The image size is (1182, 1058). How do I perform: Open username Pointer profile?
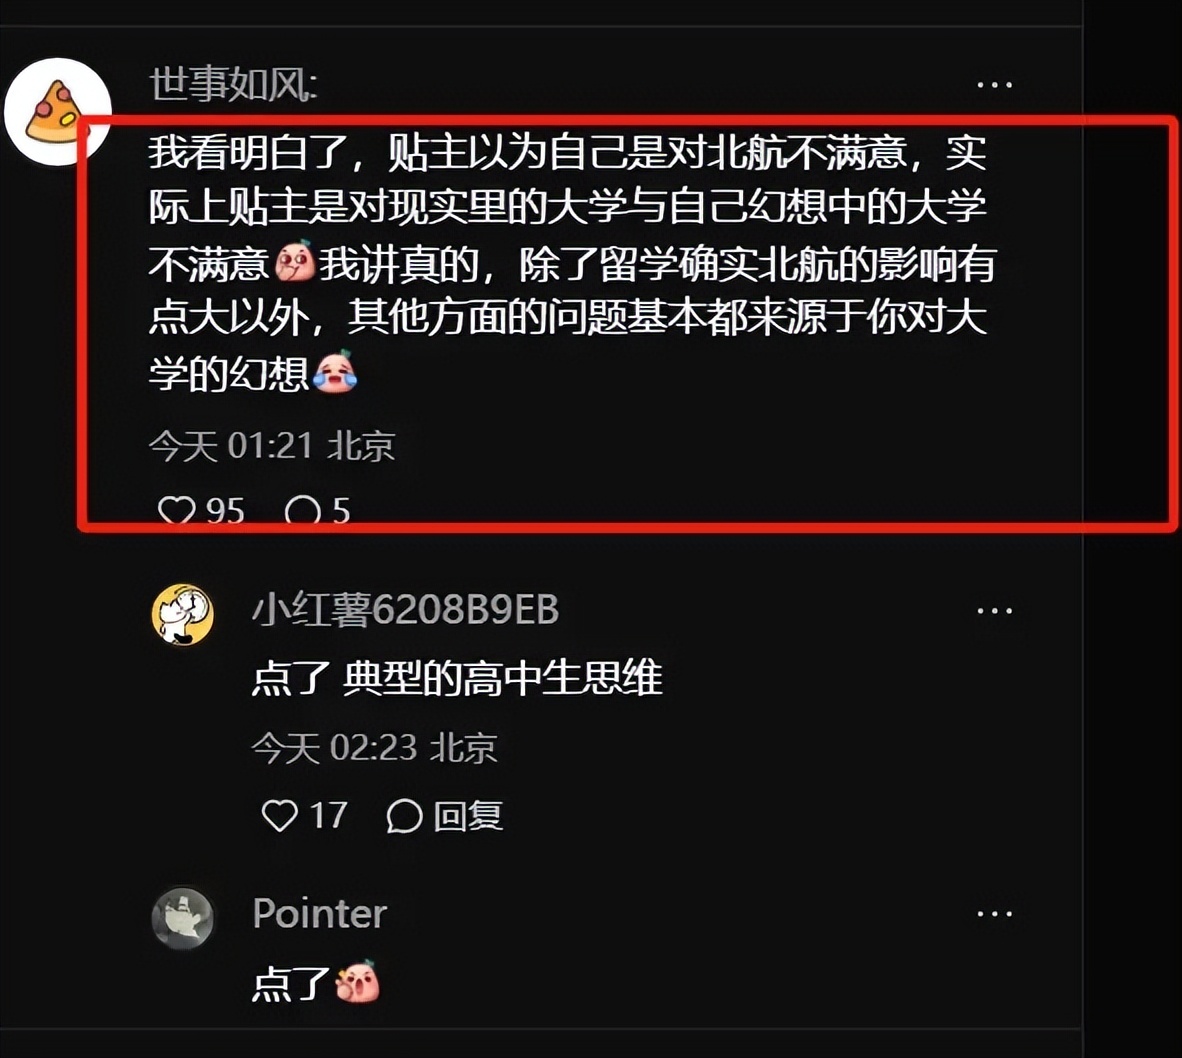click(x=320, y=913)
